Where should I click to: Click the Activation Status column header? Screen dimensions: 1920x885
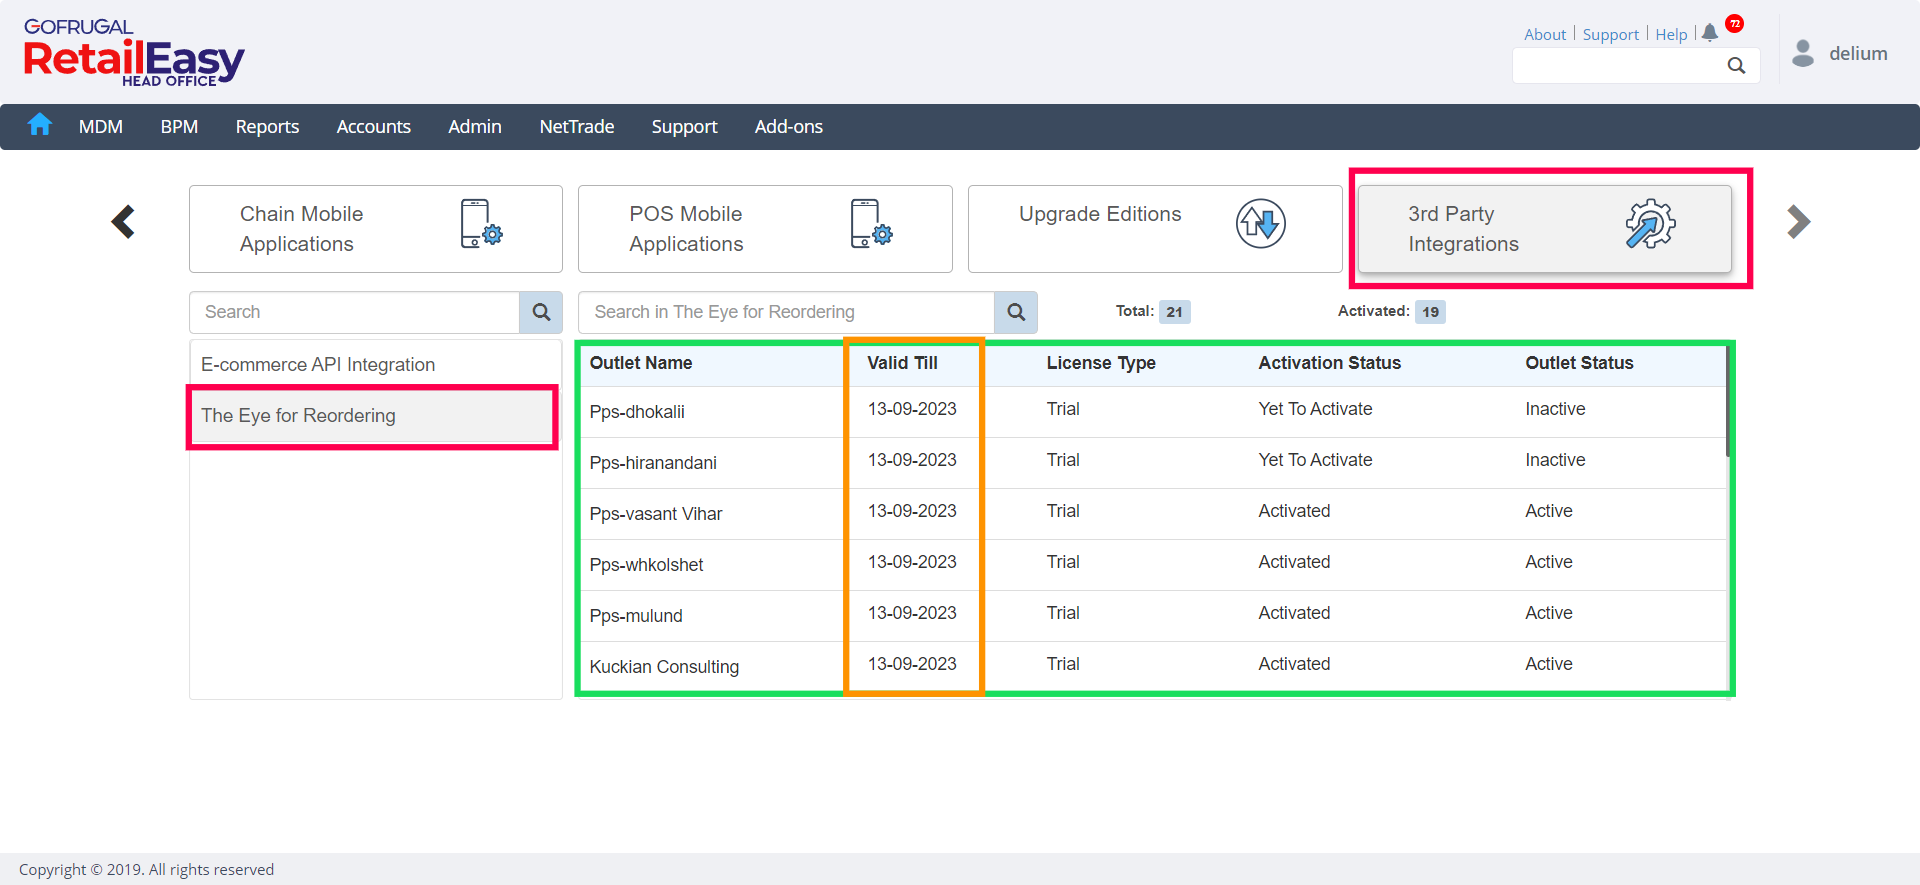pos(1329,363)
